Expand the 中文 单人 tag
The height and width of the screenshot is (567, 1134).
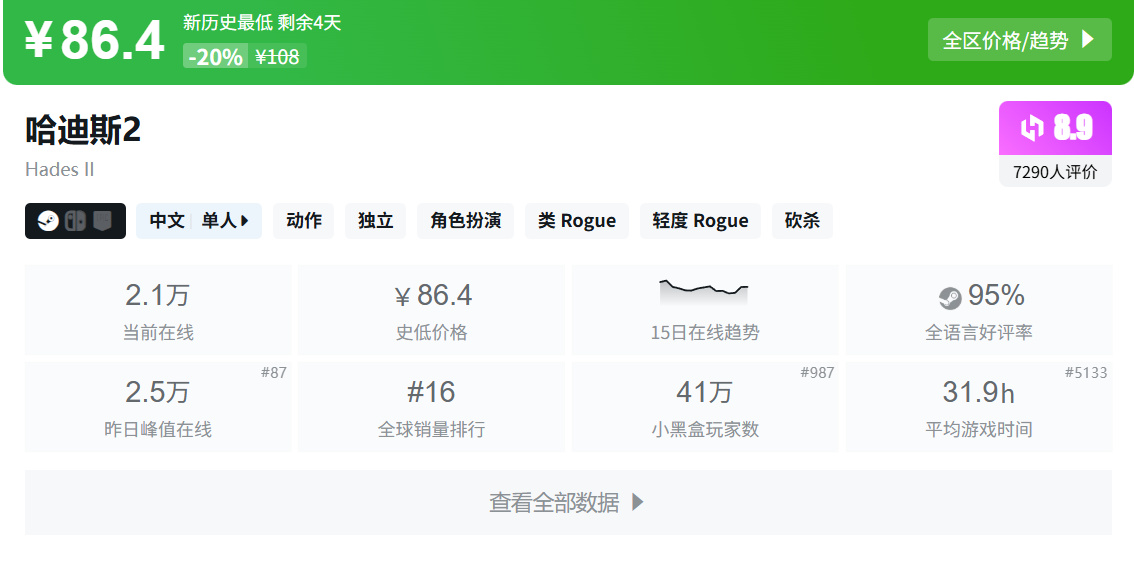[x=199, y=221]
